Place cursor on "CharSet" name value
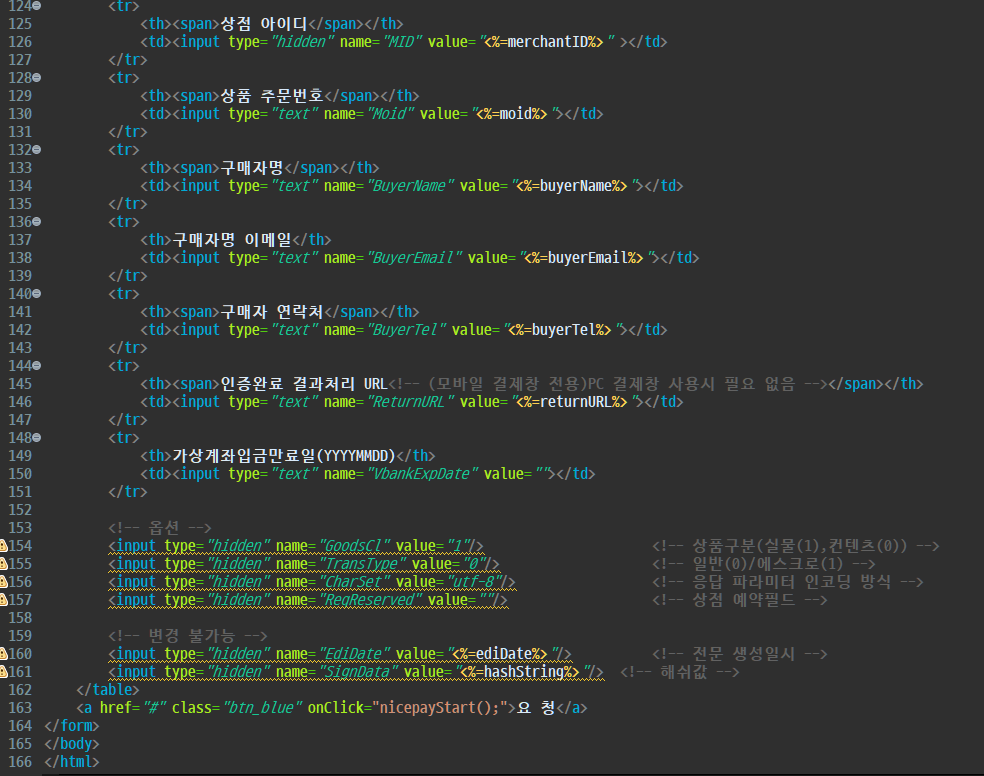 [x=355, y=582]
